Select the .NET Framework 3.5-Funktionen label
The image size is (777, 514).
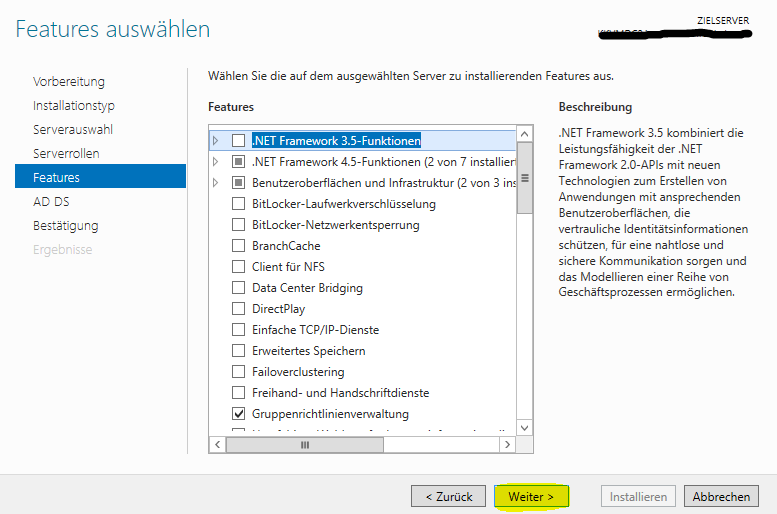pyautogui.click(x=336, y=141)
